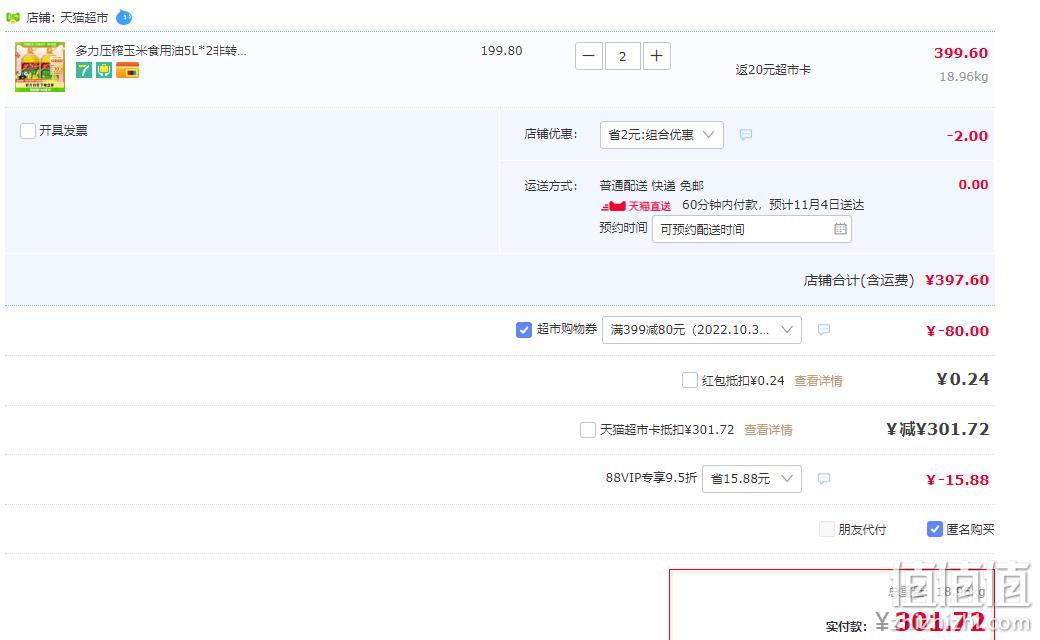The image size is (1040, 640).
Task: Click the comment icon beside 超市购物券
Action: [824, 330]
